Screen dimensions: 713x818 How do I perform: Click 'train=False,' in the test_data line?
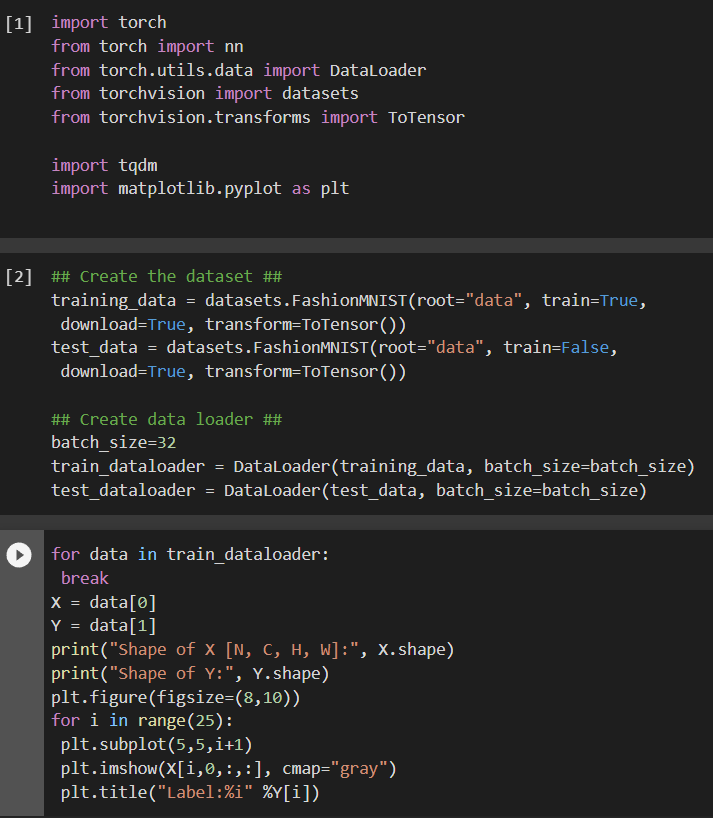(x=561, y=347)
